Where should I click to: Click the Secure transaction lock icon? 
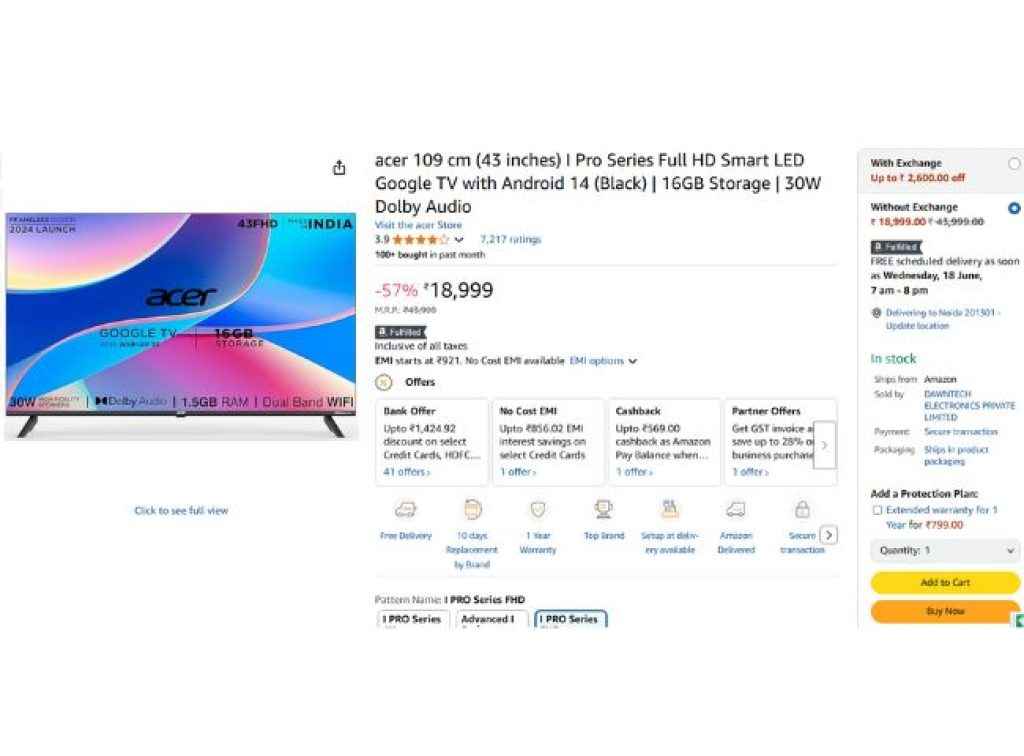pyautogui.click(x=803, y=509)
